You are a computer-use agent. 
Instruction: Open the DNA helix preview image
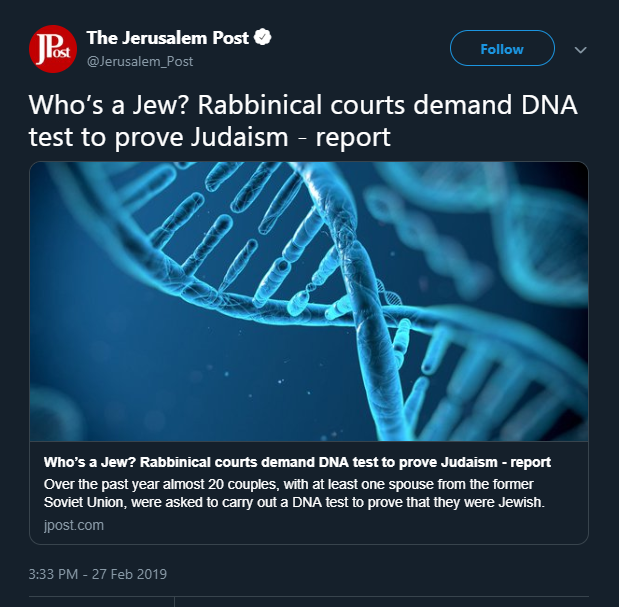(x=308, y=301)
